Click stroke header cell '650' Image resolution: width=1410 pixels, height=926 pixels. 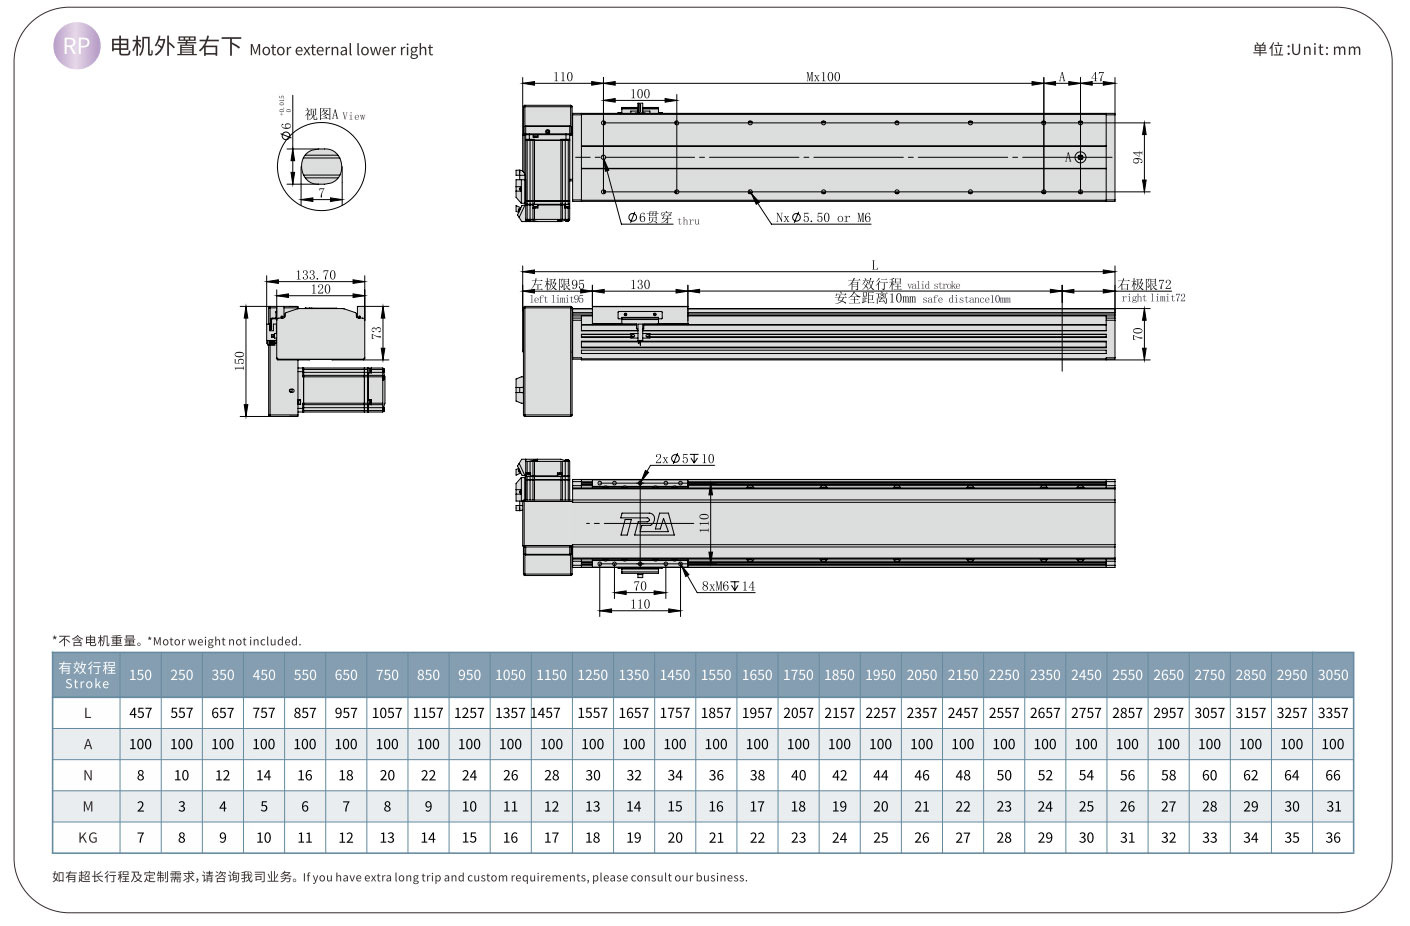click(x=346, y=675)
